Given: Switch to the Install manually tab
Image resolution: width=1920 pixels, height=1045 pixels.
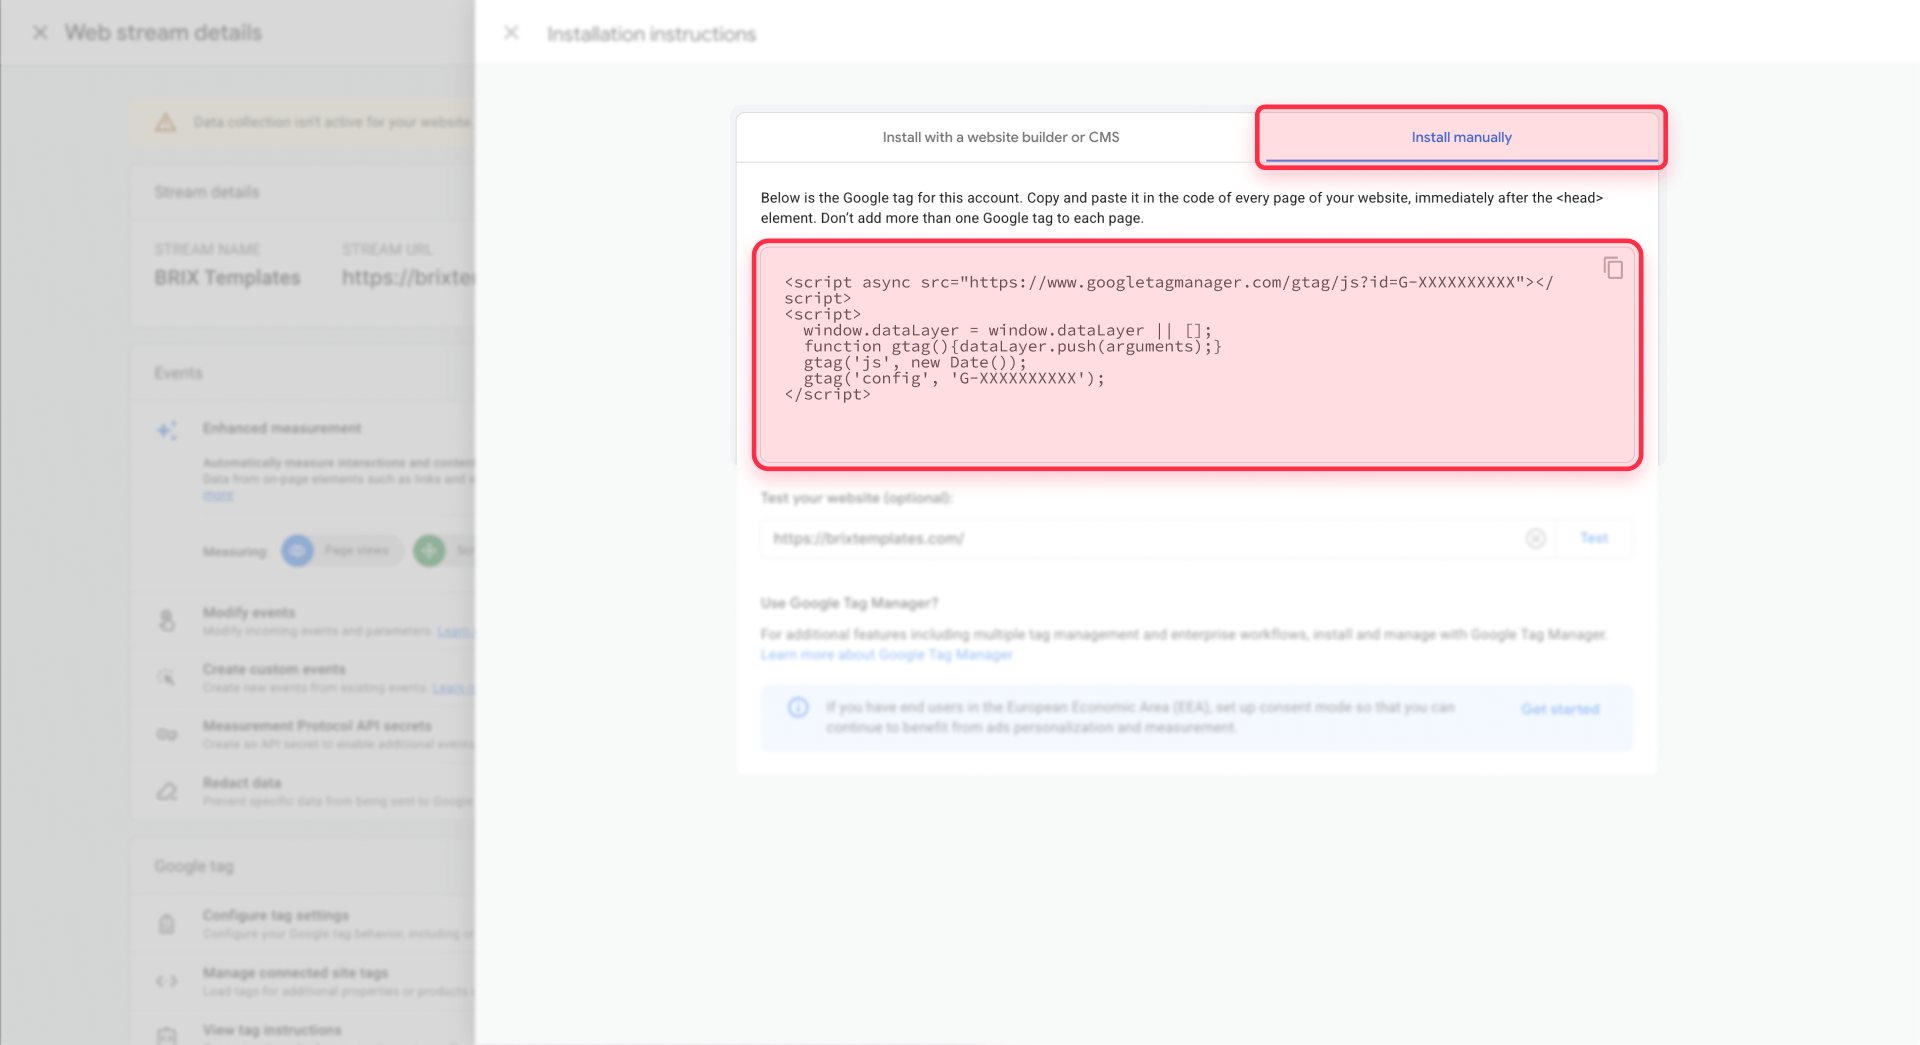Looking at the screenshot, I should (1461, 137).
